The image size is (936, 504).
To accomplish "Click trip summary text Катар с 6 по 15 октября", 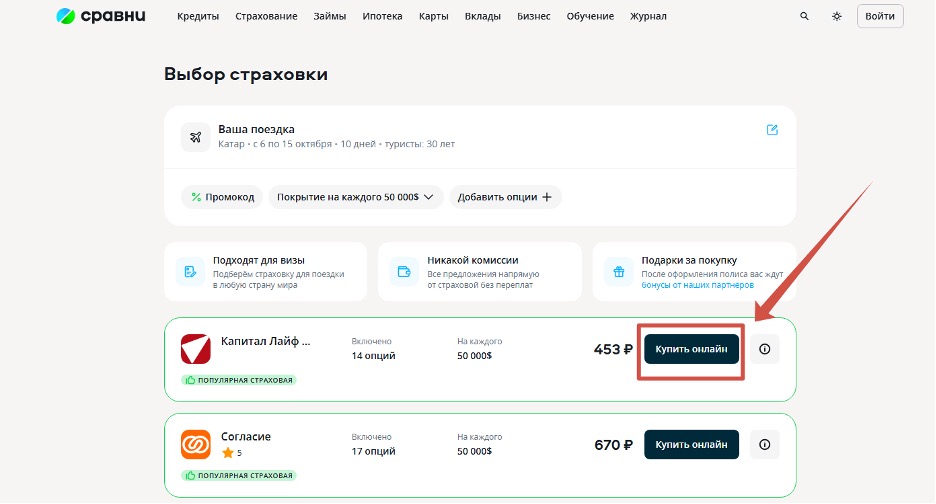I will (336, 144).
